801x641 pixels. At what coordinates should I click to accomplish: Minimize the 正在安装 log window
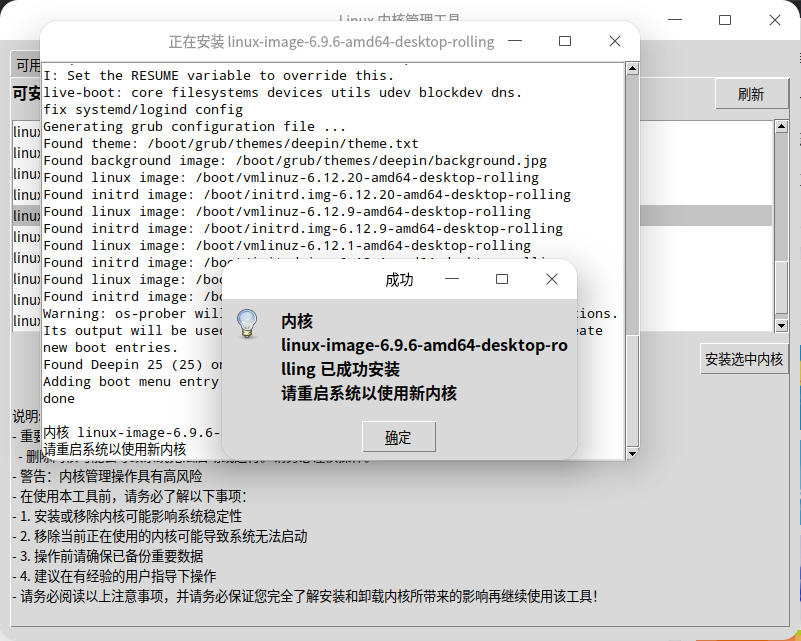(515, 41)
